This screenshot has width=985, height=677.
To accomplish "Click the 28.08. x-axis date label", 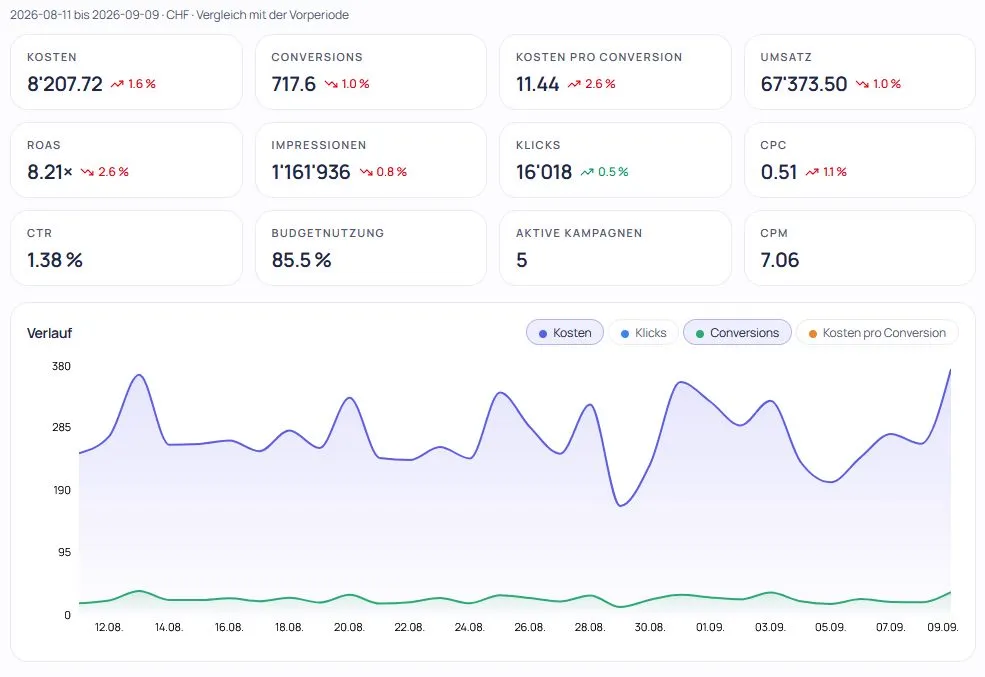I will (590, 627).
